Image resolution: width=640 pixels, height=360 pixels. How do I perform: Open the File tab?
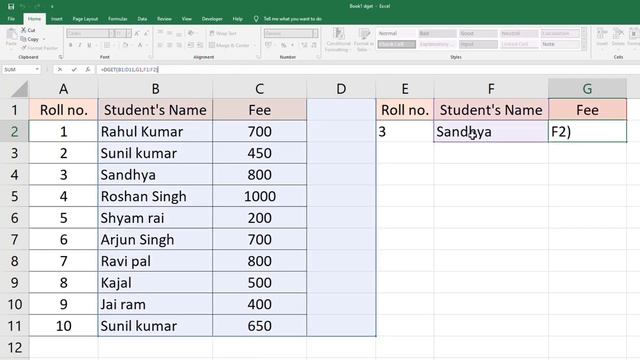[x=11, y=19]
